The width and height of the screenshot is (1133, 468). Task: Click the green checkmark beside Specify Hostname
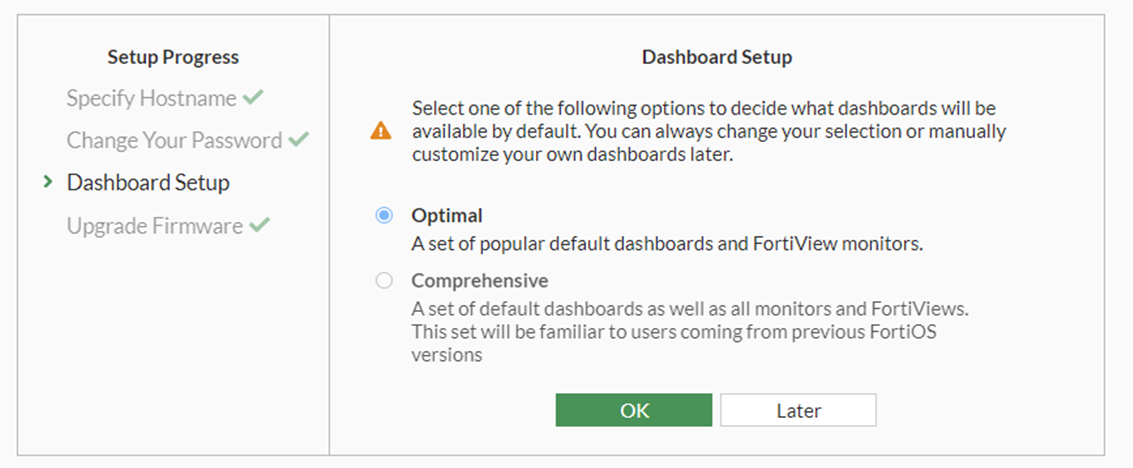pyautogui.click(x=253, y=98)
